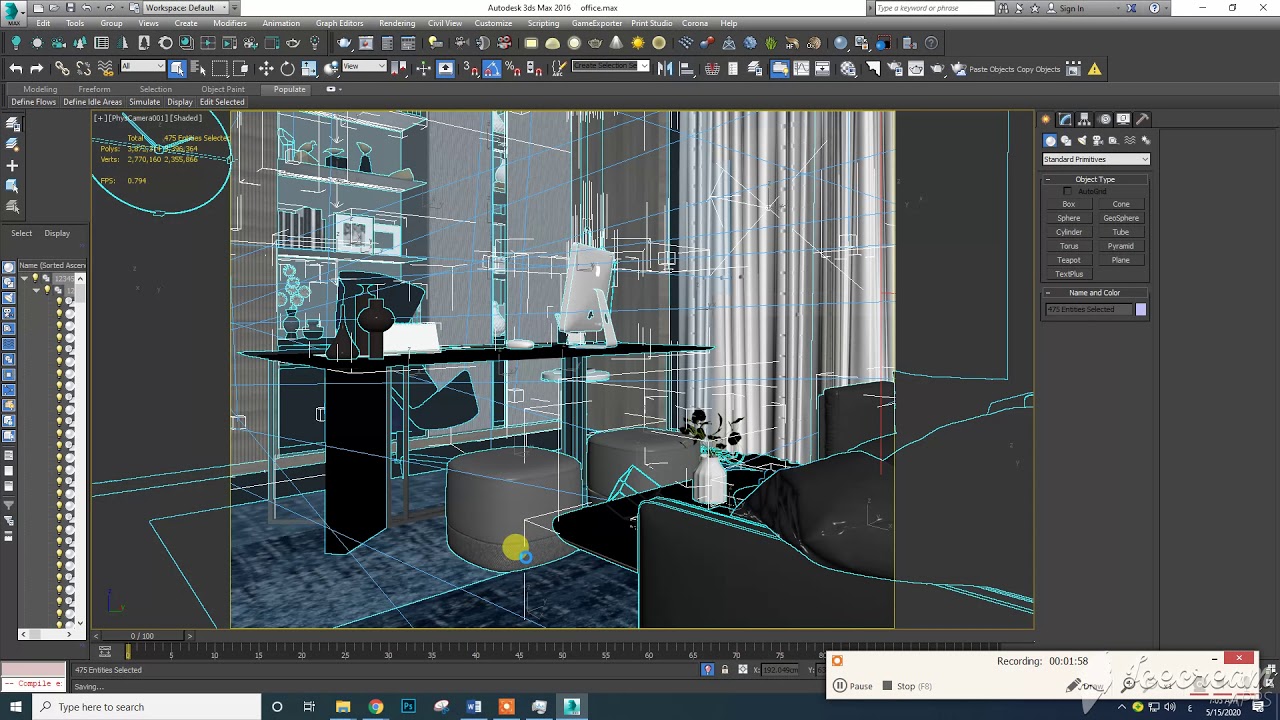Image resolution: width=1280 pixels, height=720 pixels.
Task: Switch to the Modify command panel tab
Action: pos(1066,119)
